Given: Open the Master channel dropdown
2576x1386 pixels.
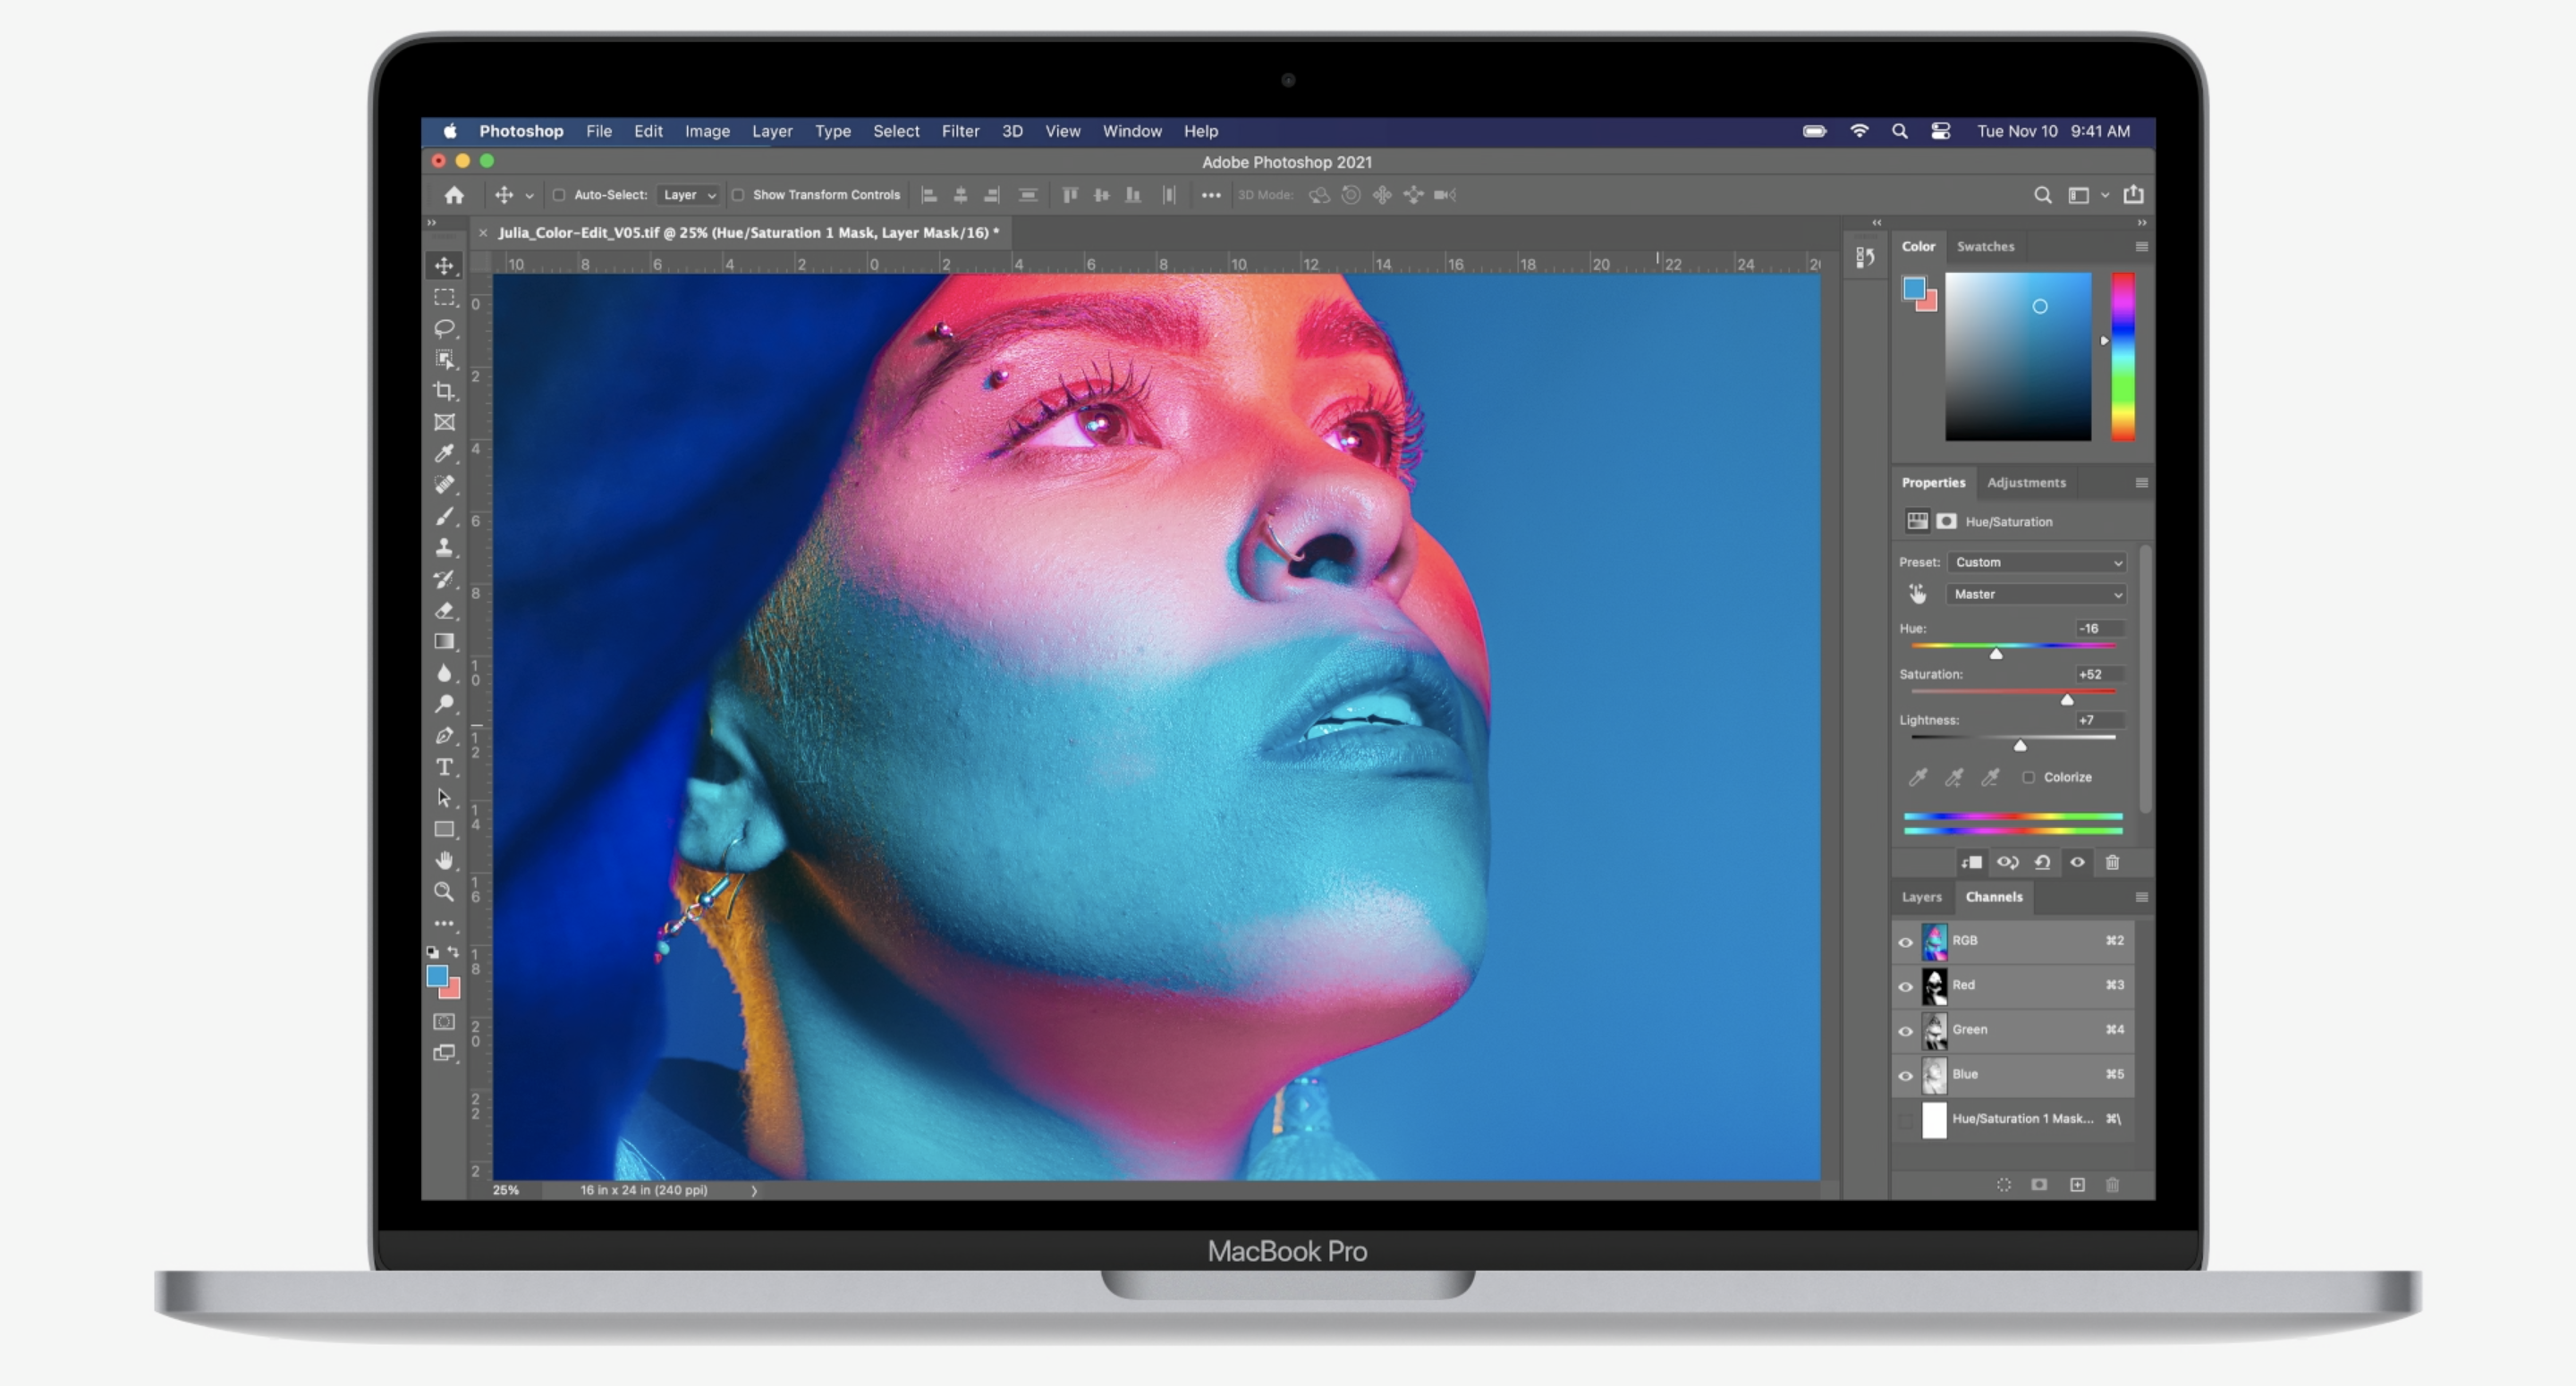Looking at the screenshot, I should pyautogui.click(x=2035, y=594).
